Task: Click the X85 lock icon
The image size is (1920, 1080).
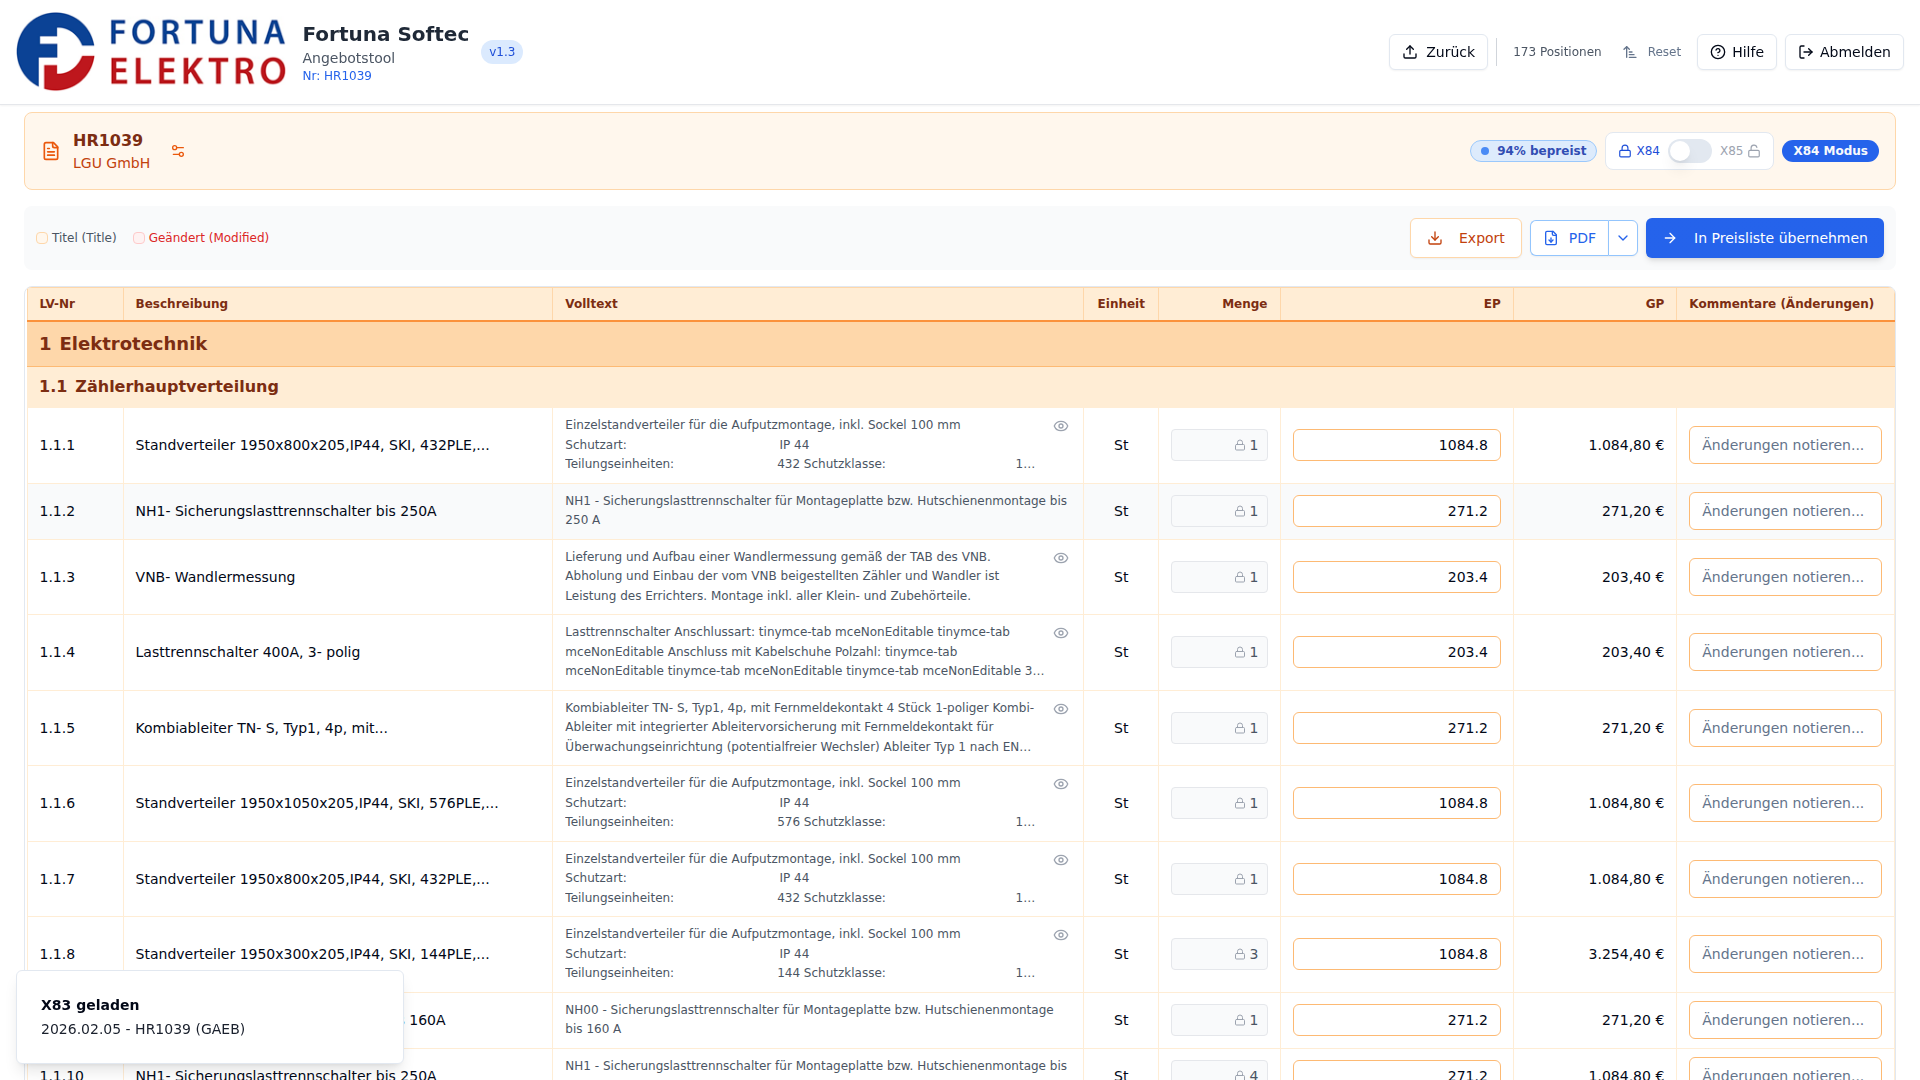Action: click(1754, 151)
